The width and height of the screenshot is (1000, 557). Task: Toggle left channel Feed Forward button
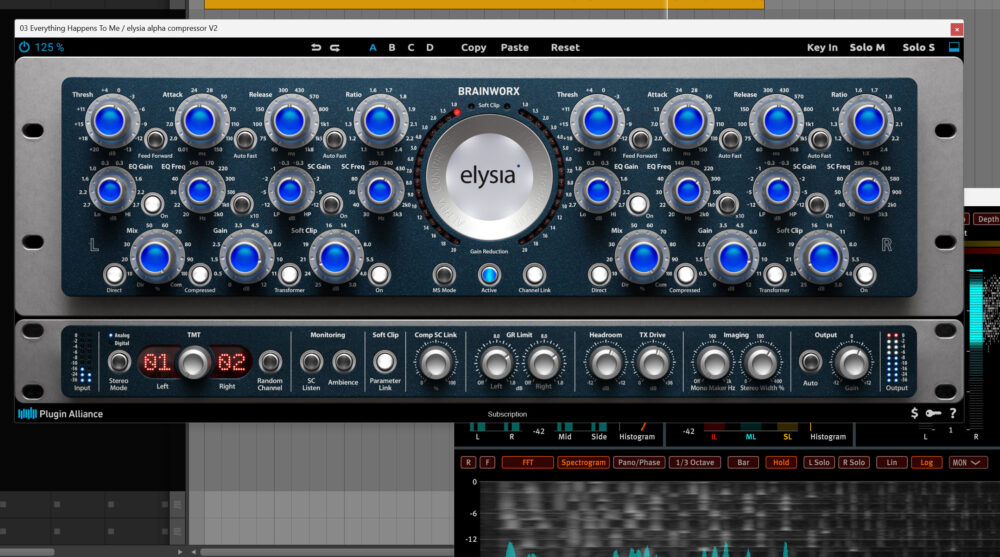[154, 138]
